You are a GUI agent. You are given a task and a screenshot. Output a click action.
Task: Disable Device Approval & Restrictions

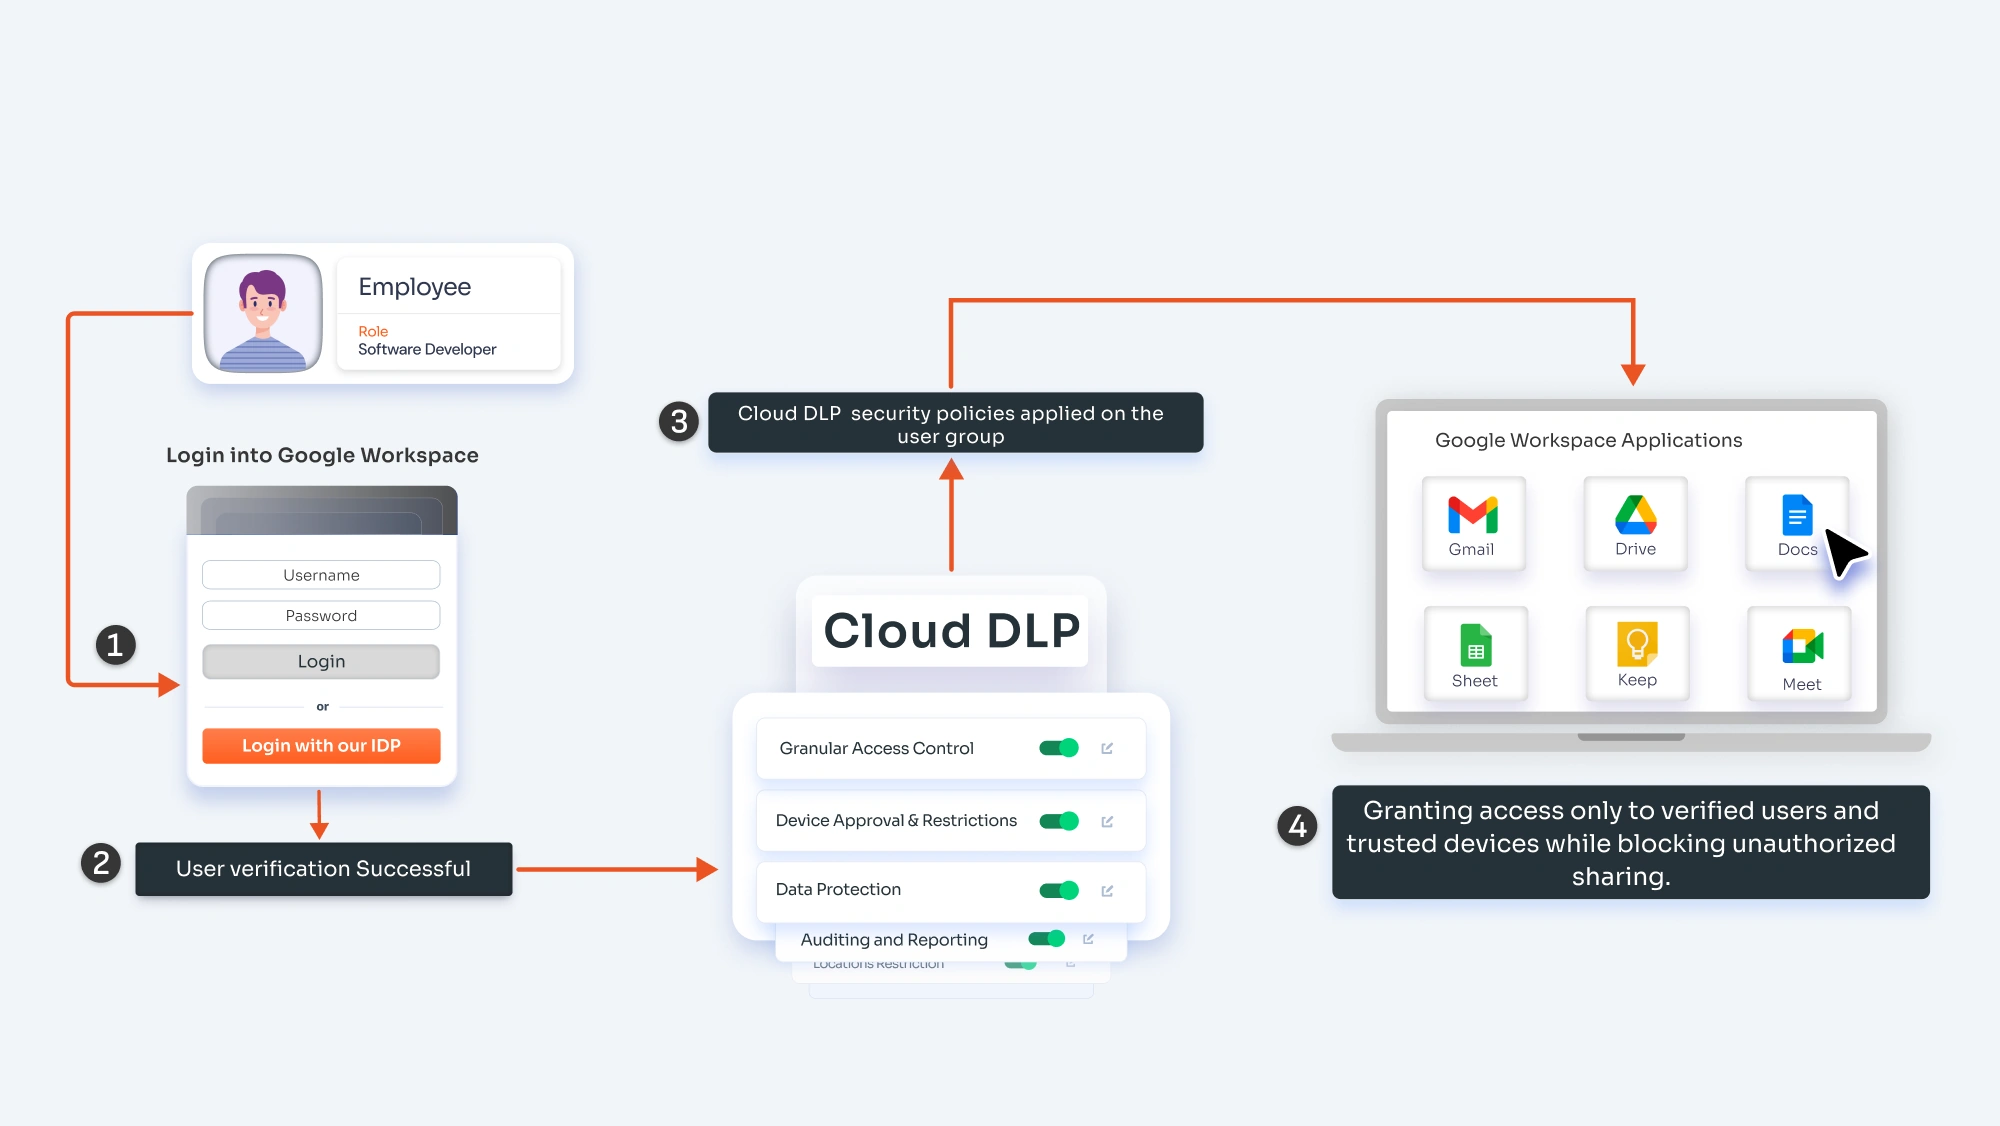point(1060,820)
